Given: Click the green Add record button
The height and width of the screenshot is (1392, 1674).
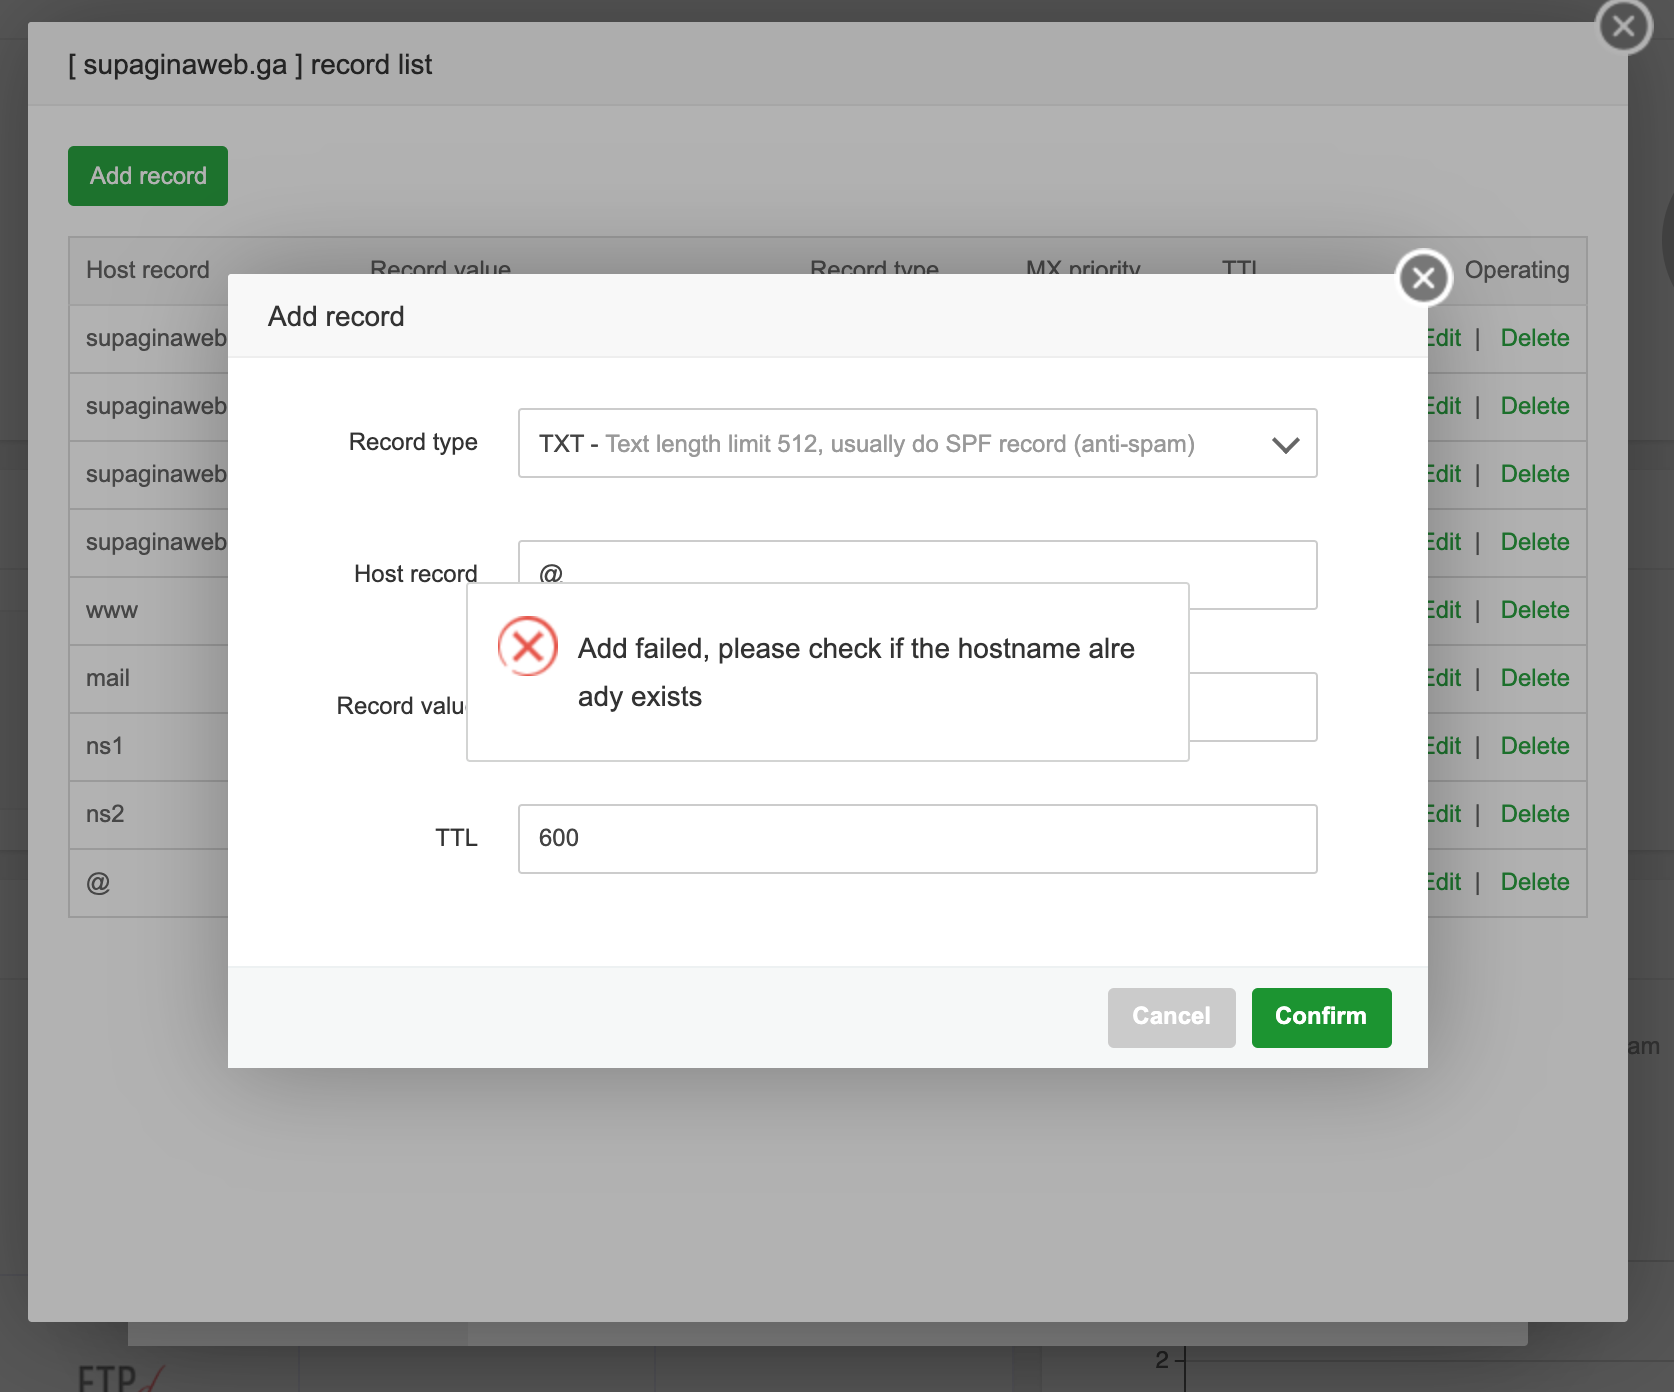Looking at the screenshot, I should pyautogui.click(x=148, y=176).
